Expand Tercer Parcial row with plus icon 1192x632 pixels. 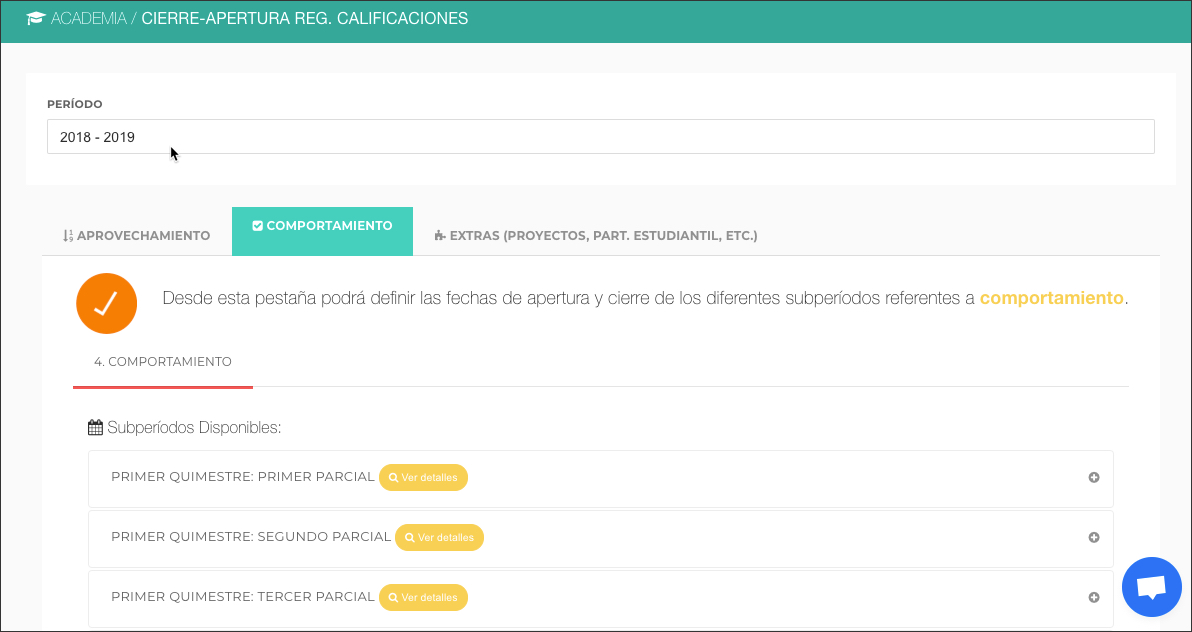click(1094, 598)
